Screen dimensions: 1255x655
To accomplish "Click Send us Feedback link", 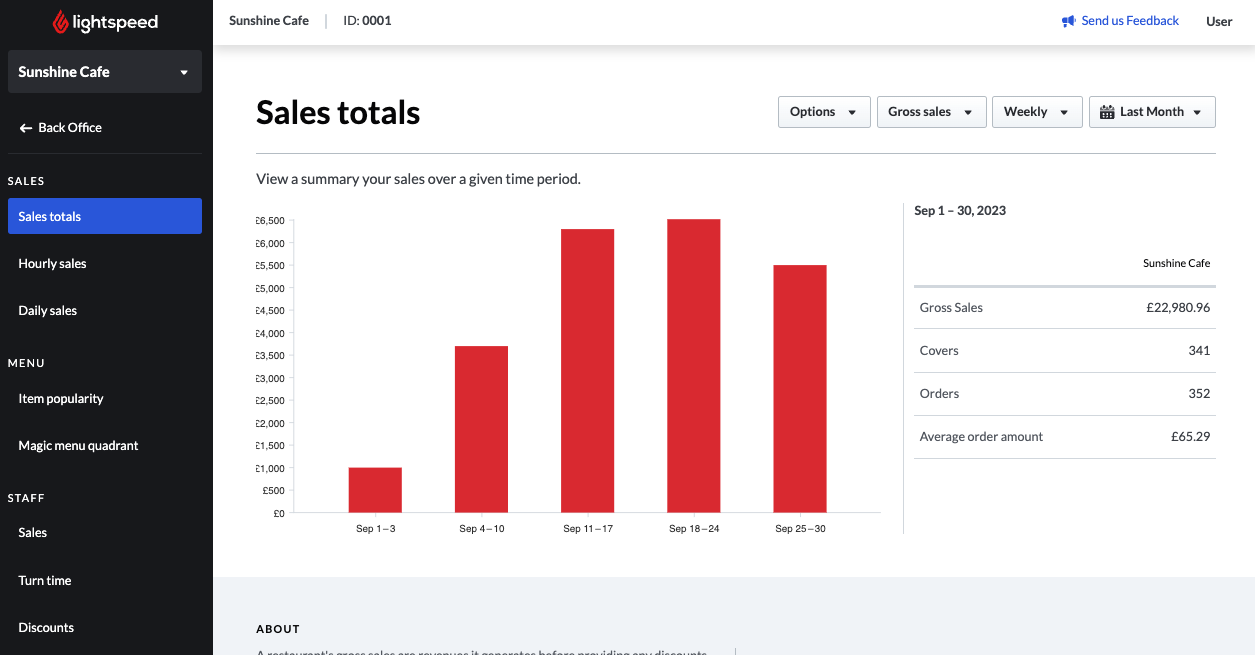I will (x=1130, y=21).
